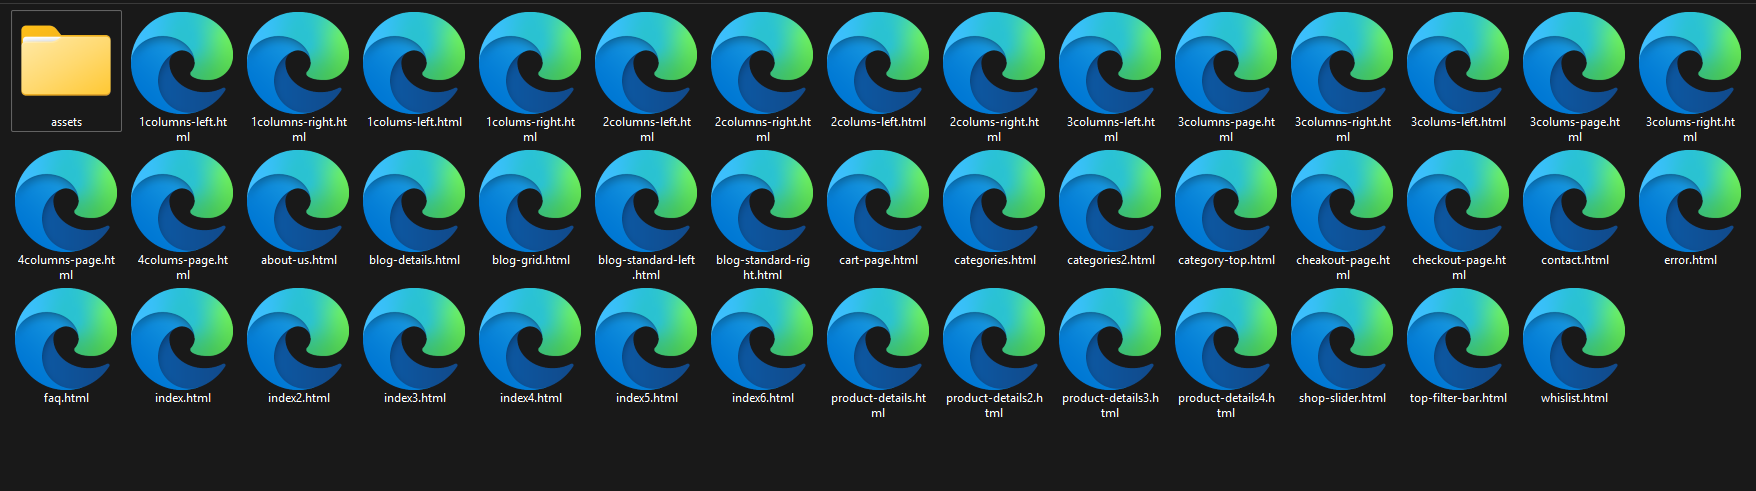Select the 3columns-left.html file icon
This screenshot has height=491, width=1756.
[1110, 63]
